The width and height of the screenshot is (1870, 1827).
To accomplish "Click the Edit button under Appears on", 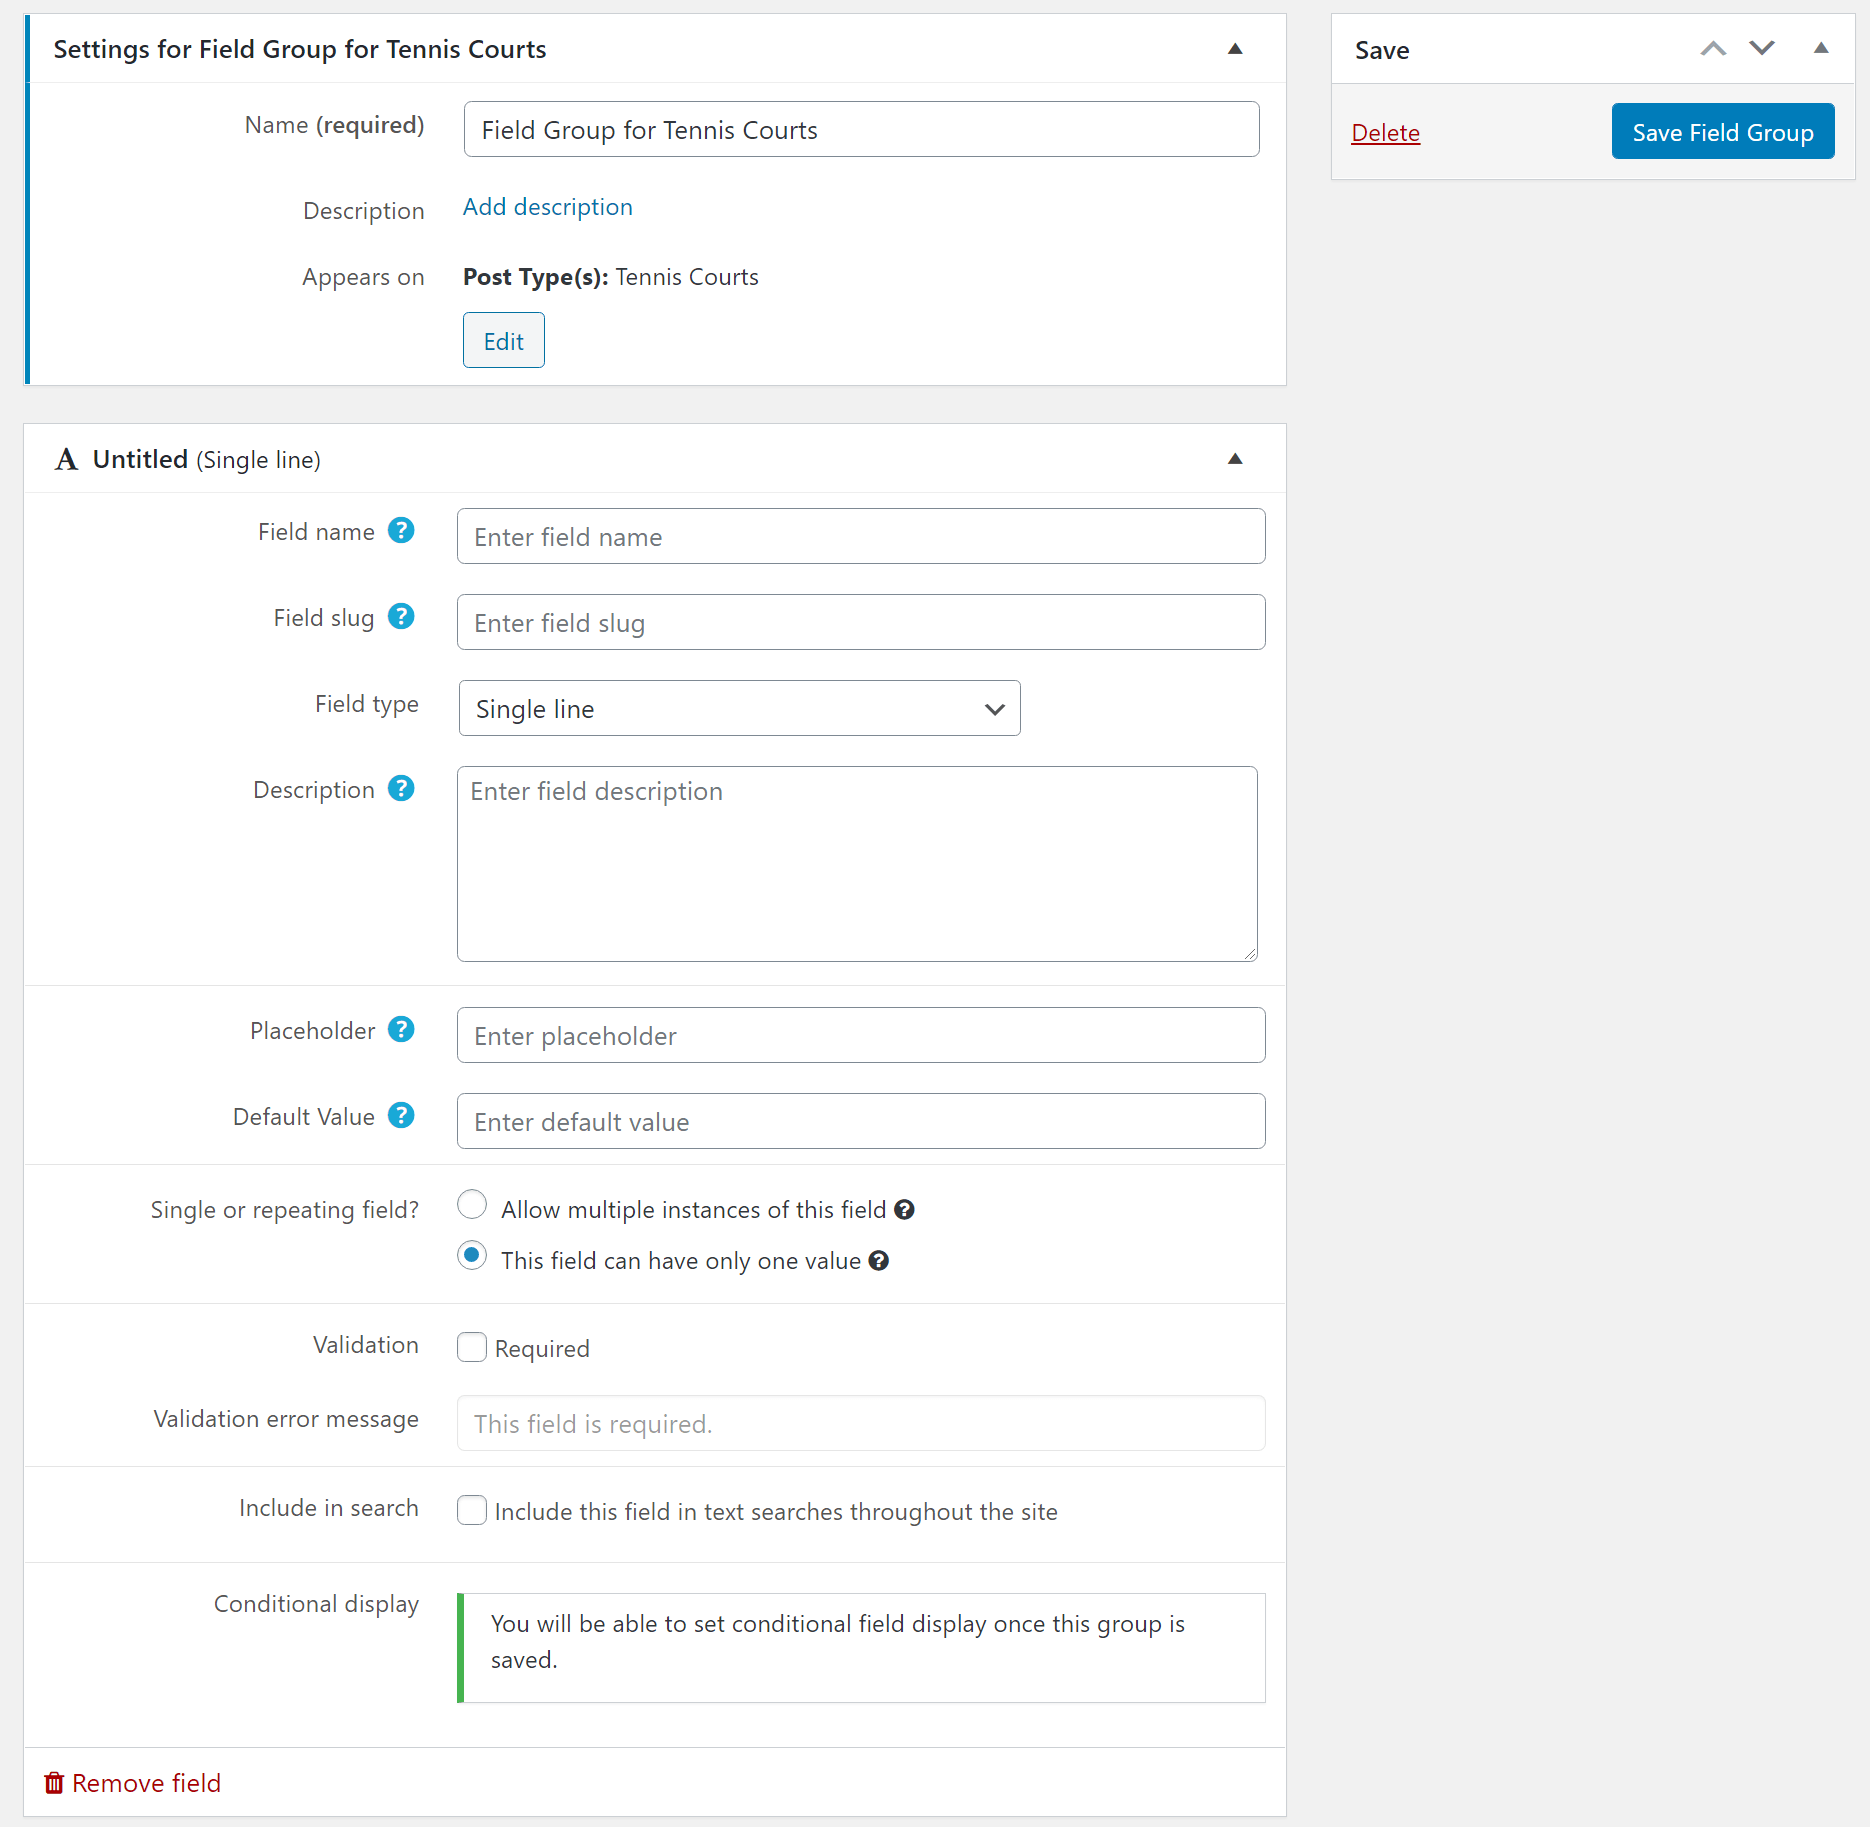I will click(504, 341).
